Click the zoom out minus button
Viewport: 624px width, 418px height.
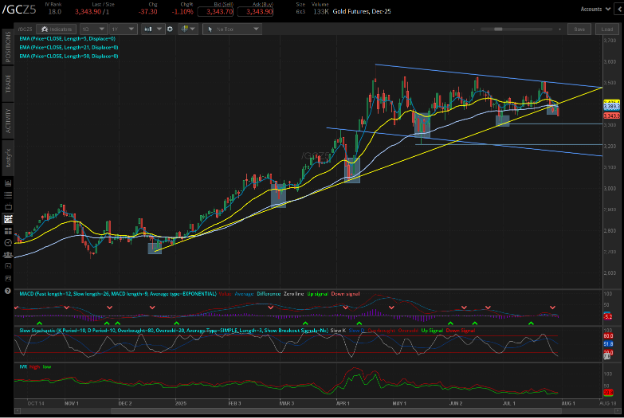[x=474, y=29]
